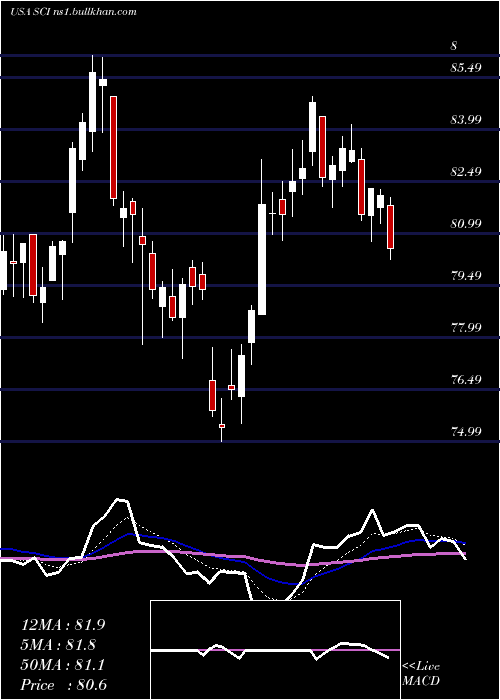This screenshot has height=700, width=500.
Task: Click the 83.99 price axis label
Action: click(466, 120)
